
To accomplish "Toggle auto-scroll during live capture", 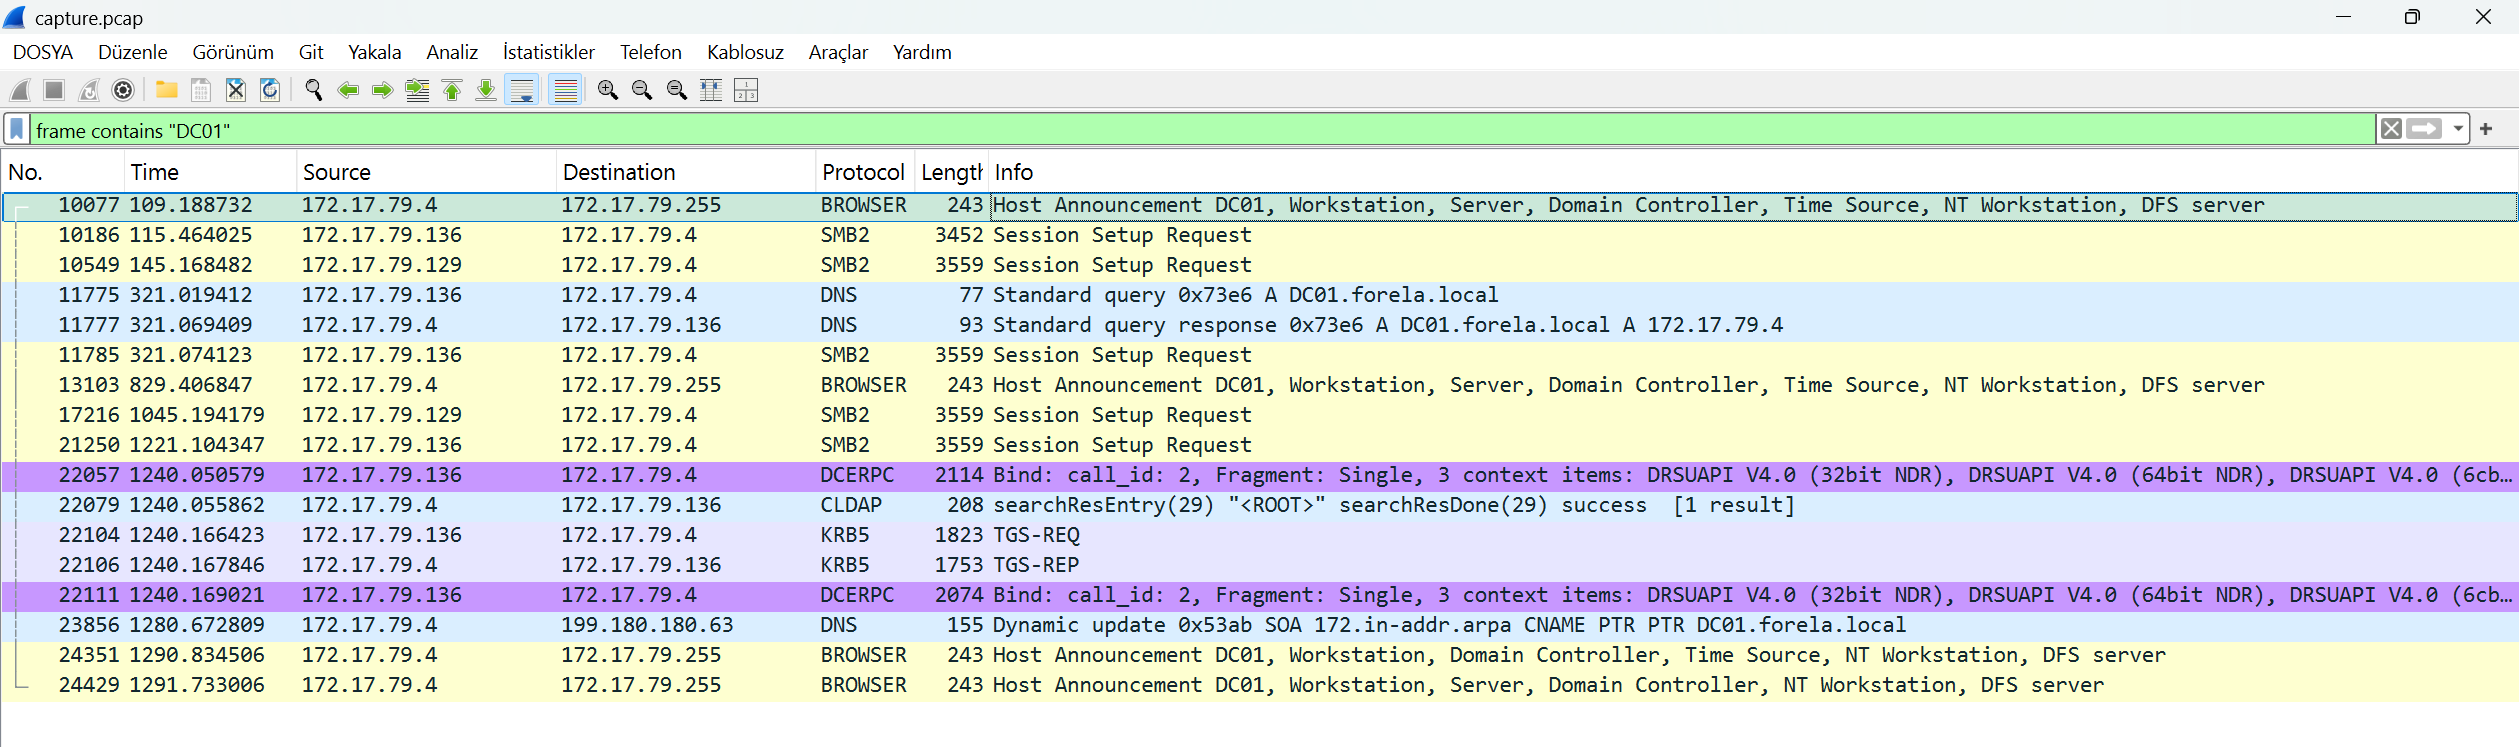I will 523,91.
